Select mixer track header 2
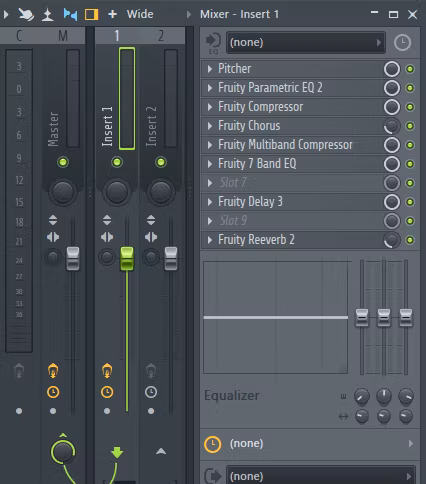Screen dimensions: 426x484 tap(161, 36)
